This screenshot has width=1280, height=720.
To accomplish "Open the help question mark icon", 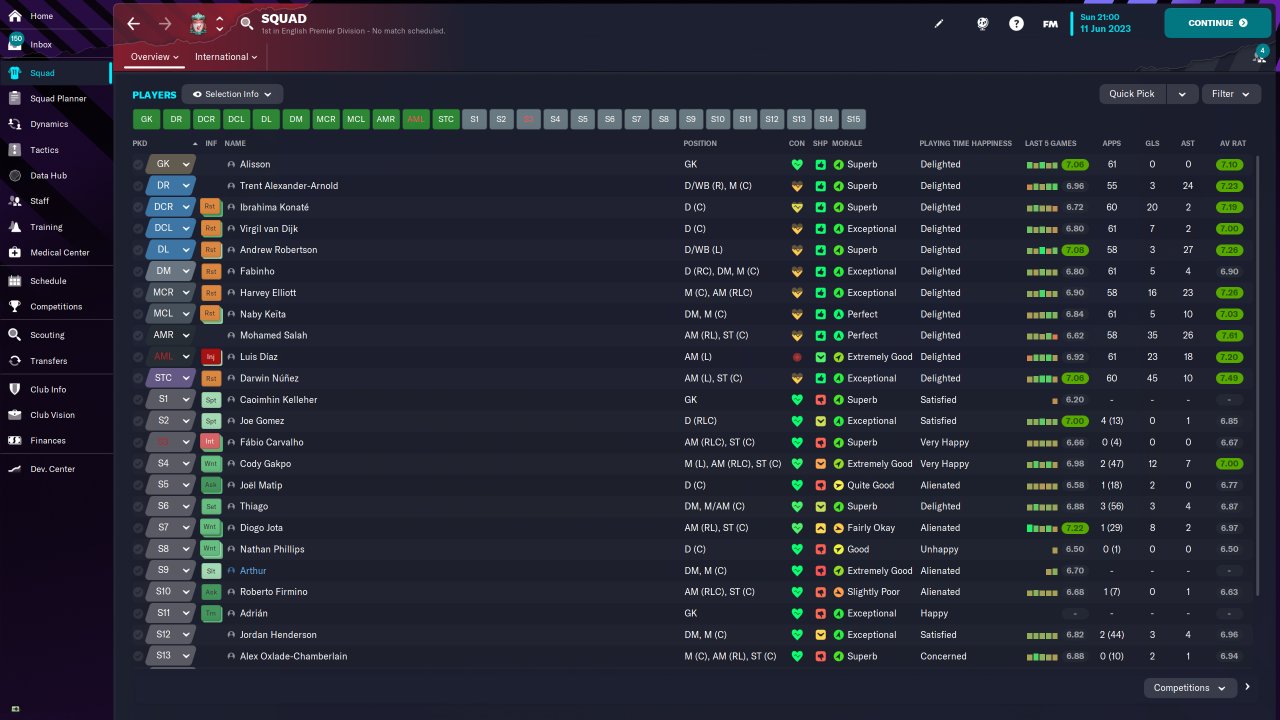I will pyautogui.click(x=1016, y=23).
